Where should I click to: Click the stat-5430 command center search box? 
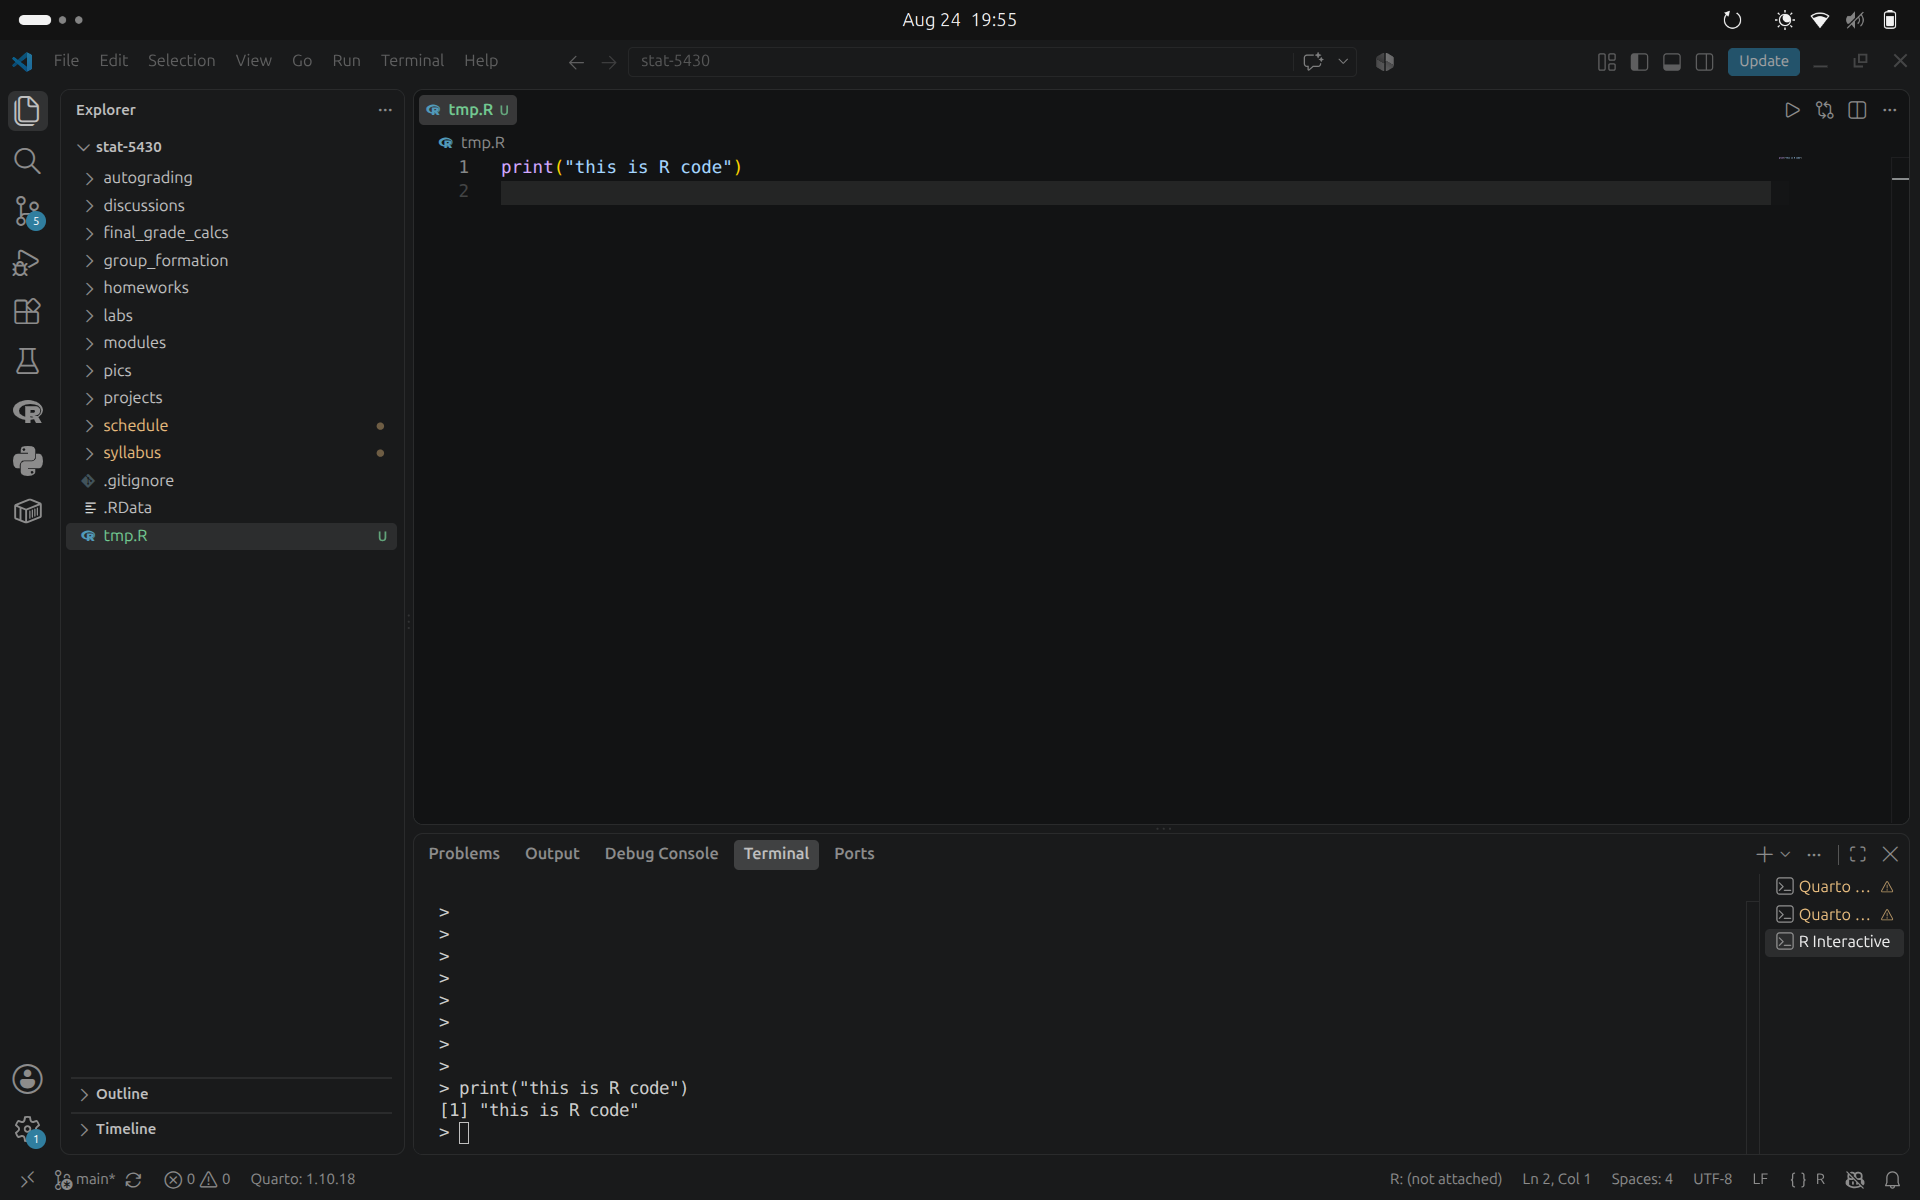[960, 61]
